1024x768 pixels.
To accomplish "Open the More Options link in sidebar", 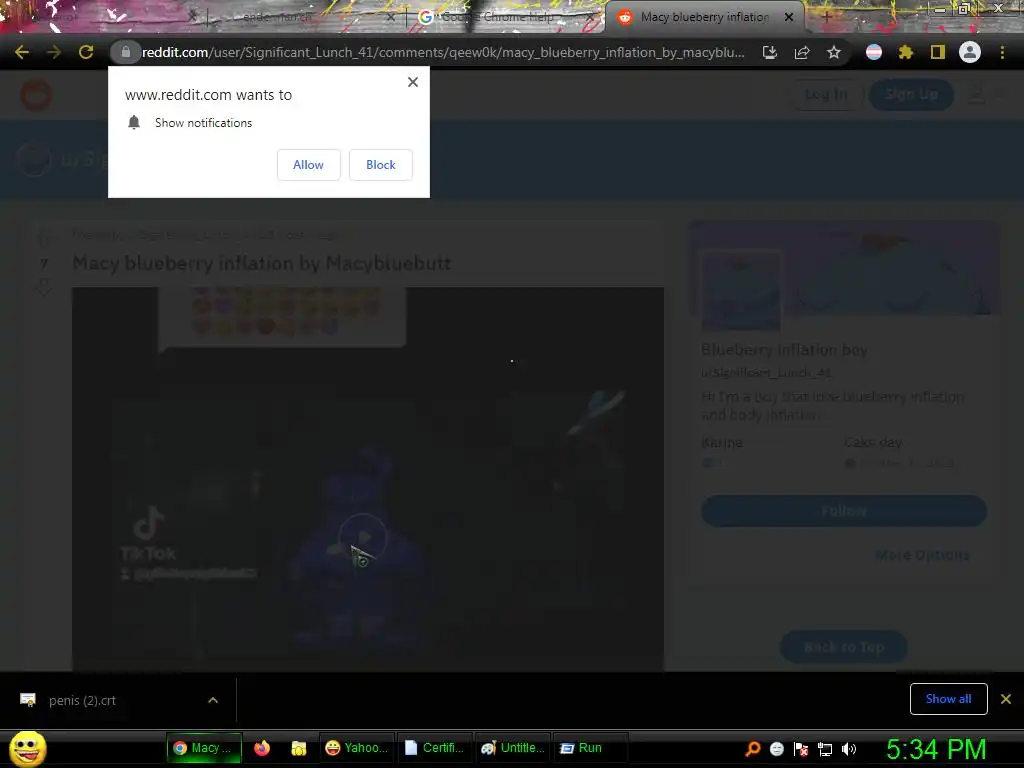I will click(x=922, y=555).
